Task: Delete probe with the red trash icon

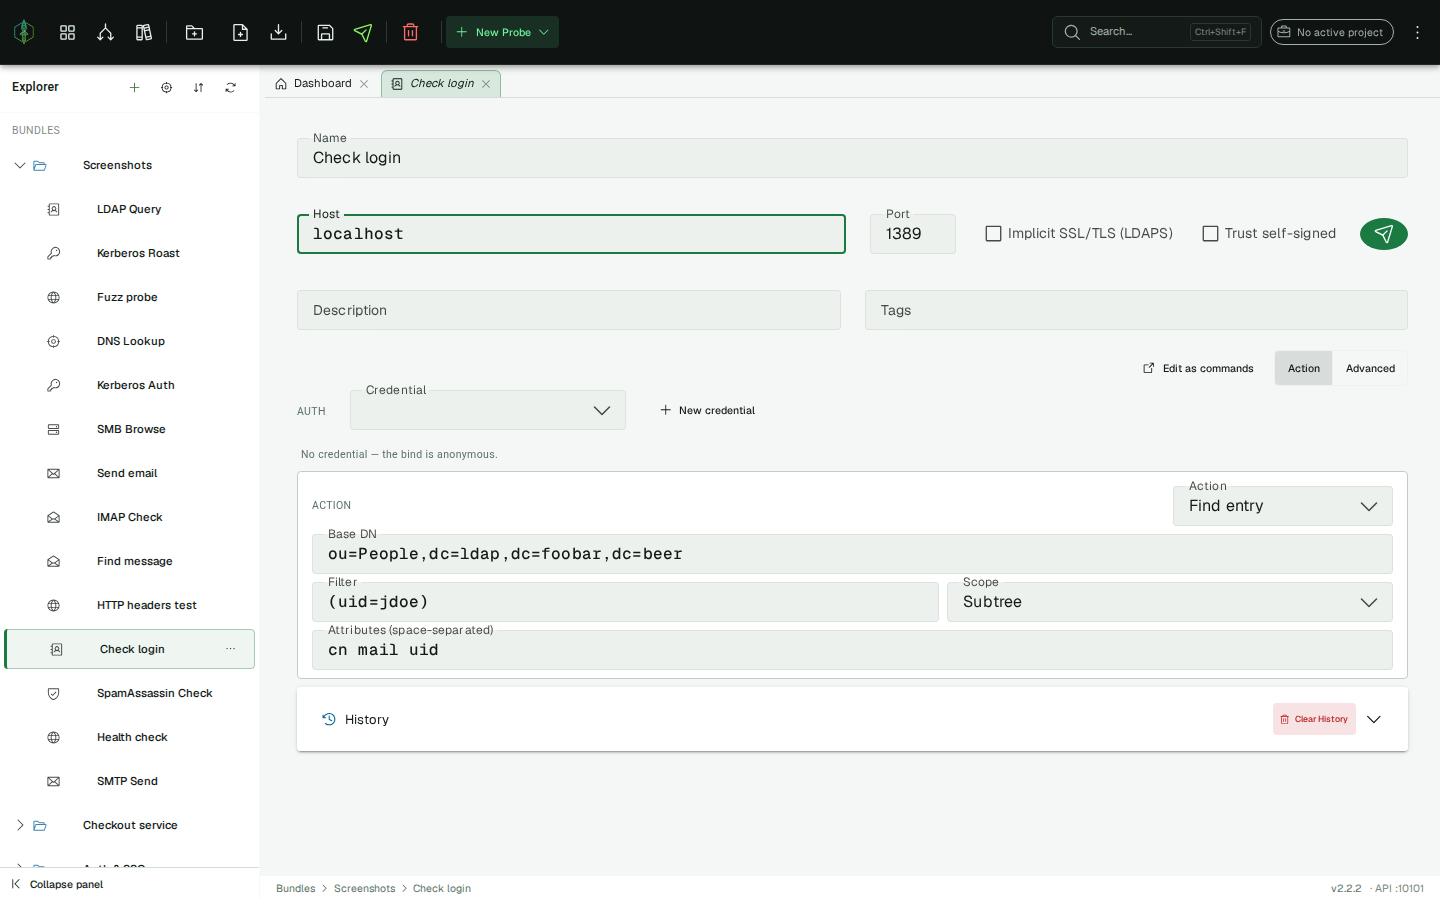Action: [x=410, y=32]
